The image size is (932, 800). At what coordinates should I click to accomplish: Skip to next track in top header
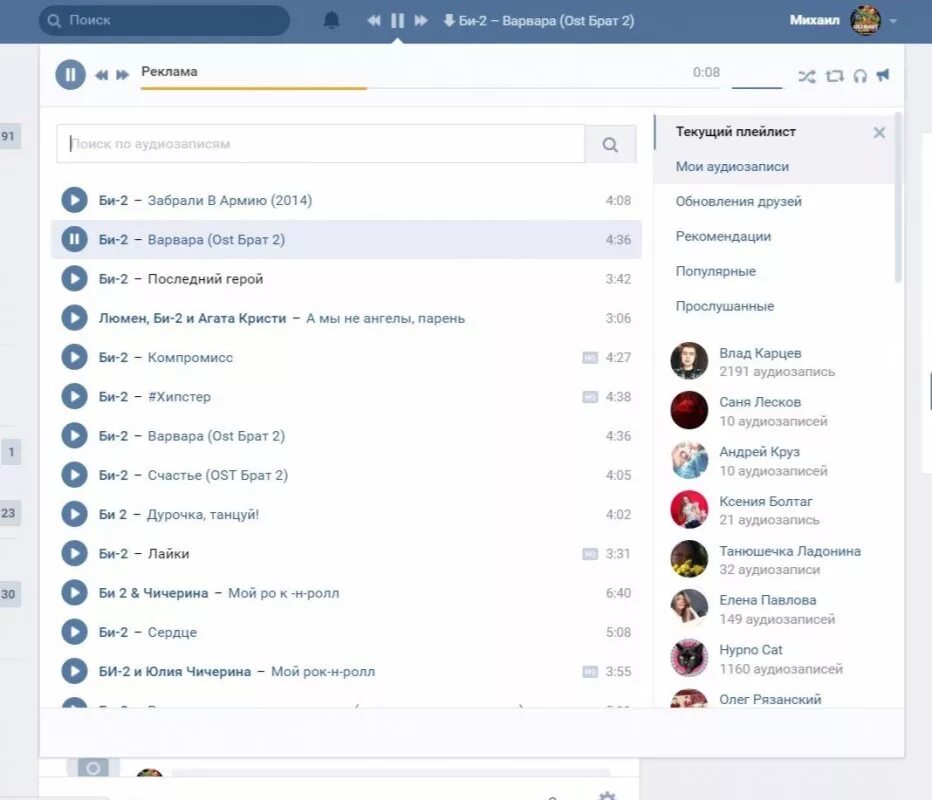coord(421,21)
